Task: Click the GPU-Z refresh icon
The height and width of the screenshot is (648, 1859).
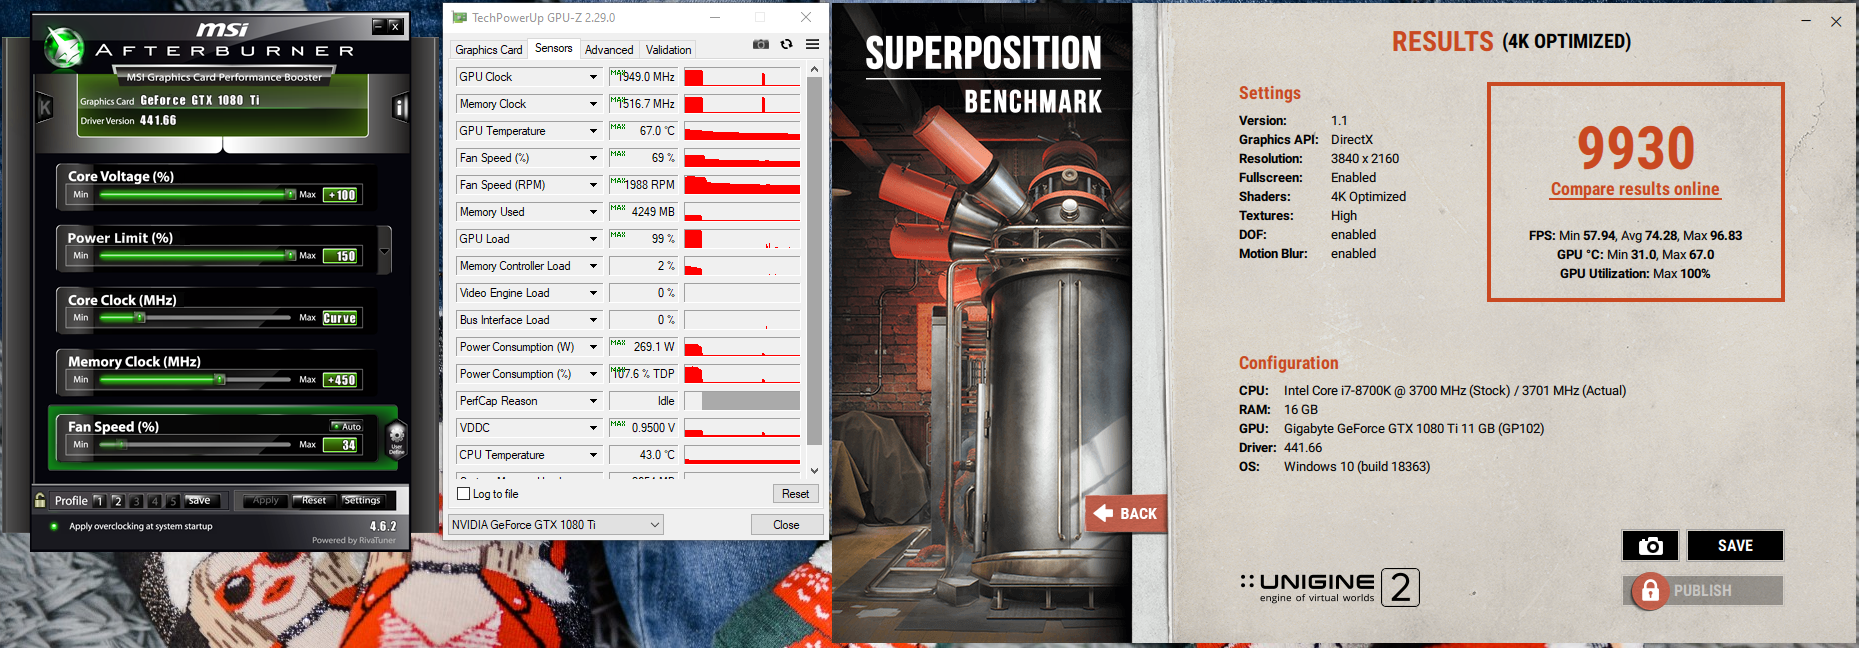Action: click(x=787, y=44)
